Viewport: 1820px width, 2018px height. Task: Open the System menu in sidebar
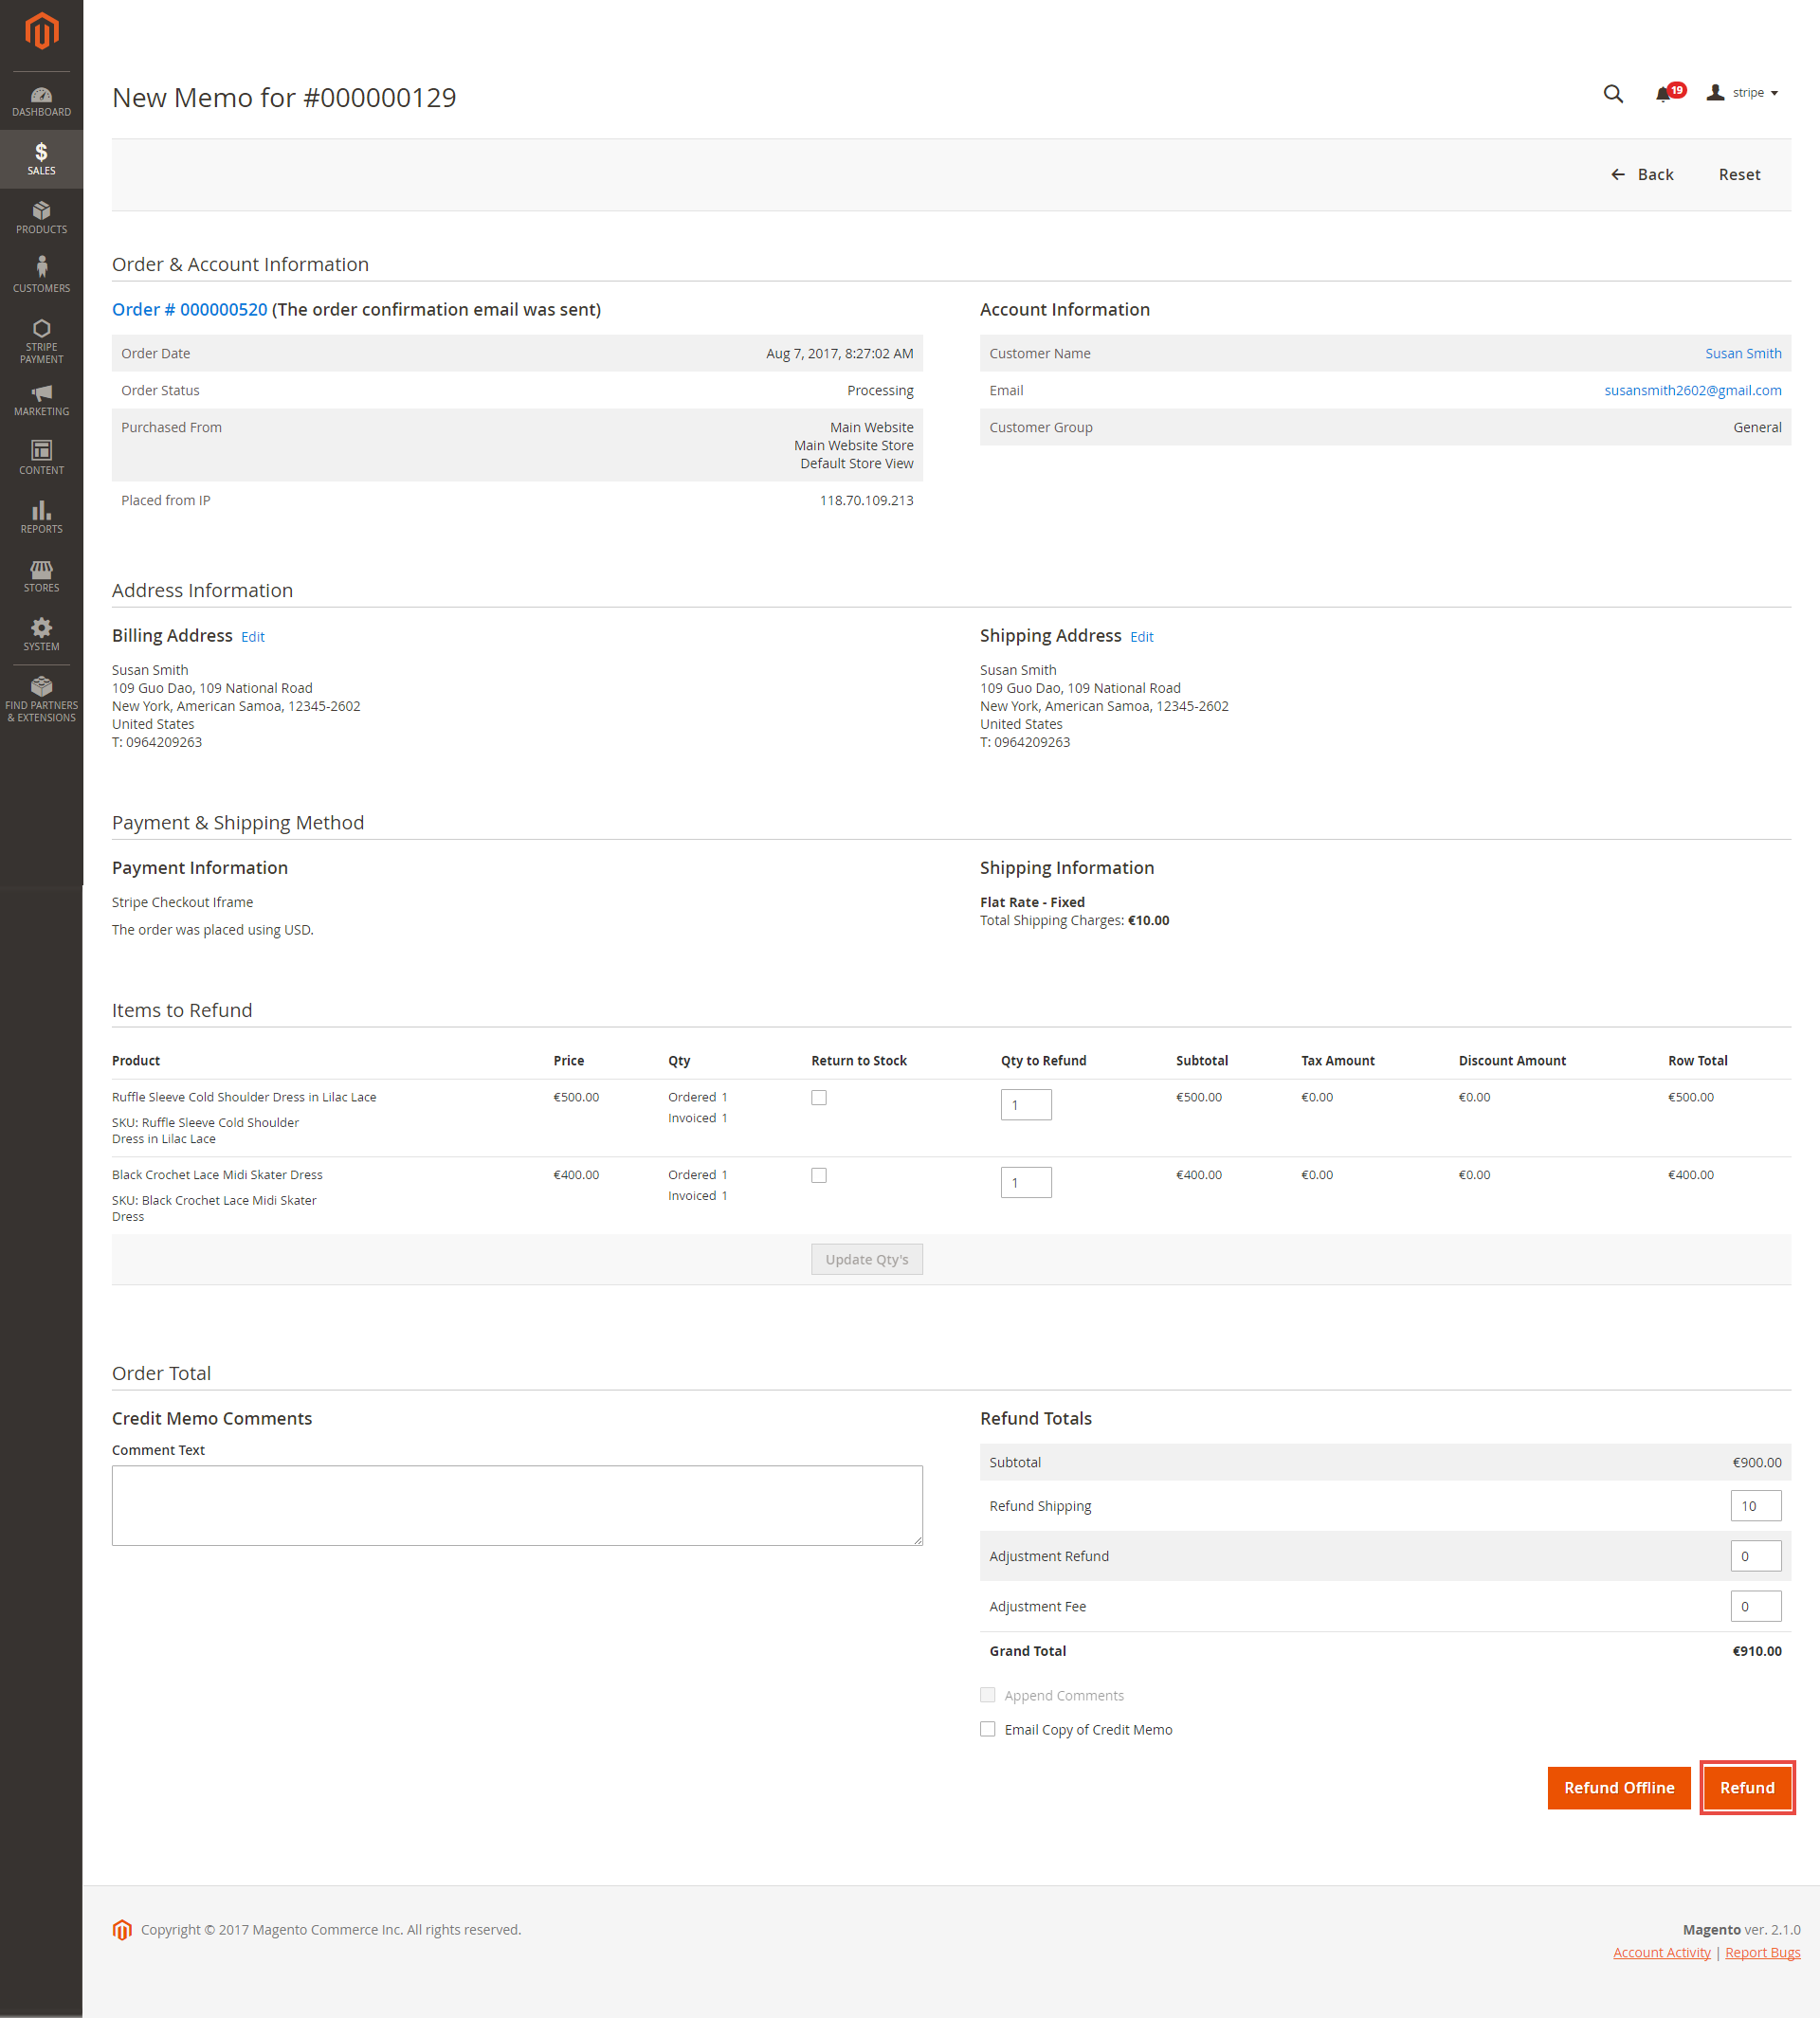click(41, 634)
